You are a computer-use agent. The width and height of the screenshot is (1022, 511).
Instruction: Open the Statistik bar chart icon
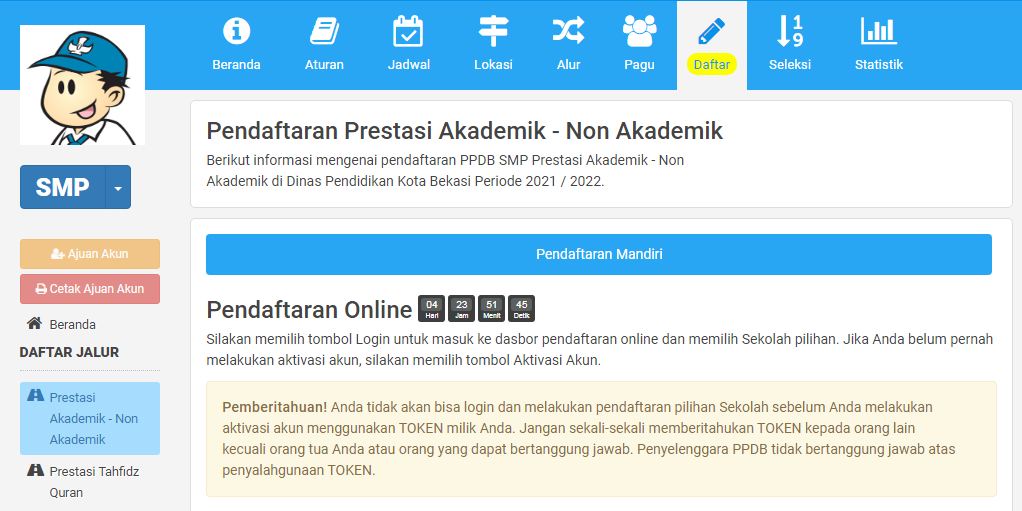pyautogui.click(x=878, y=32)
